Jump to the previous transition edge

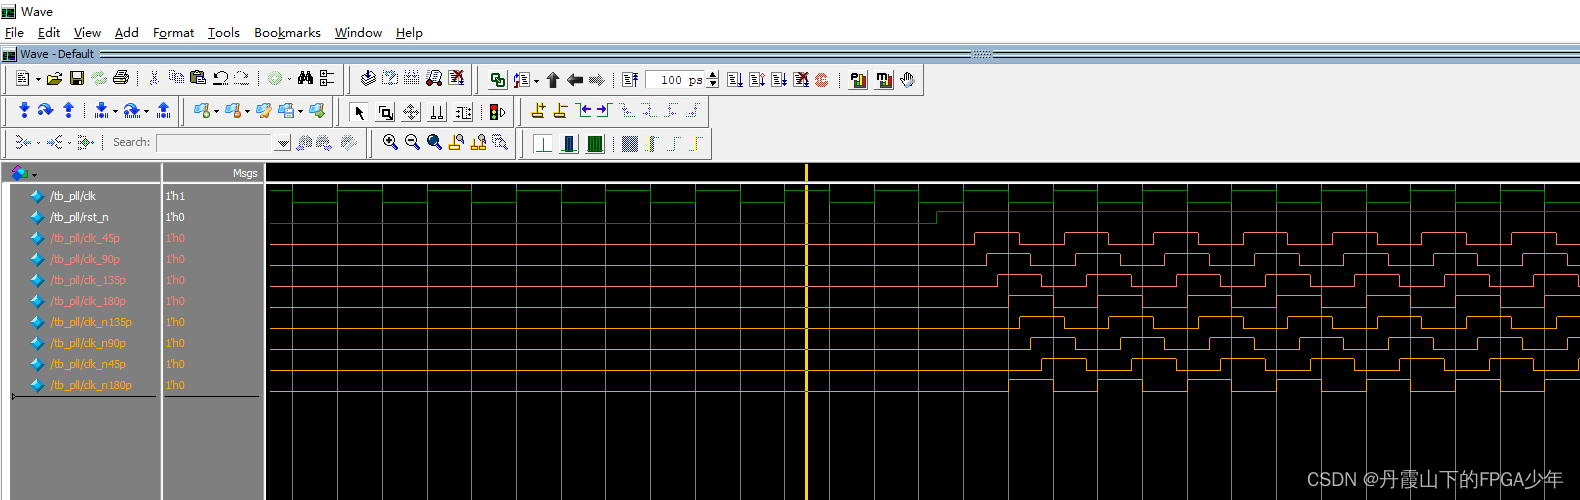(x=584, y=111)
